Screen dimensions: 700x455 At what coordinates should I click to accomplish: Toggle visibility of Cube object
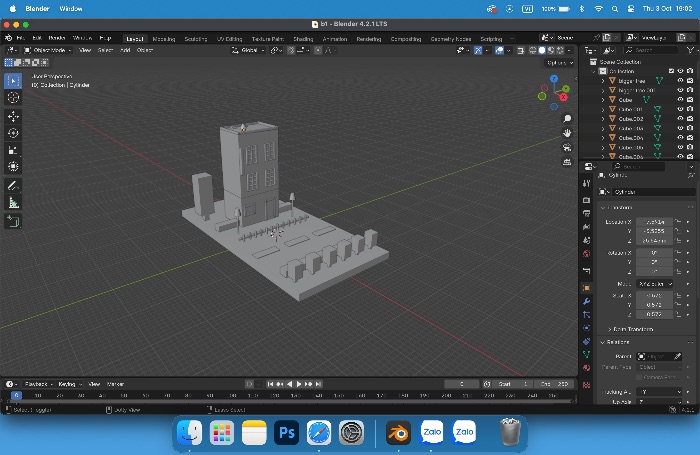point(680,100)
